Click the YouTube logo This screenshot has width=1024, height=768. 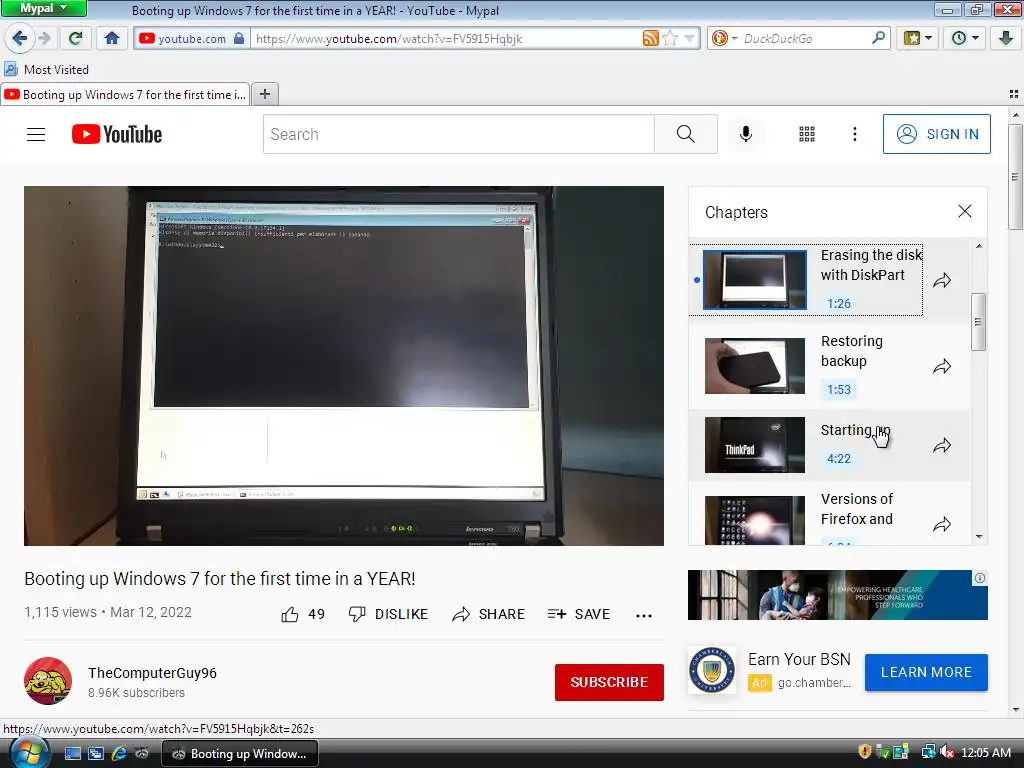pyautogui.click(x=117, y=135)
